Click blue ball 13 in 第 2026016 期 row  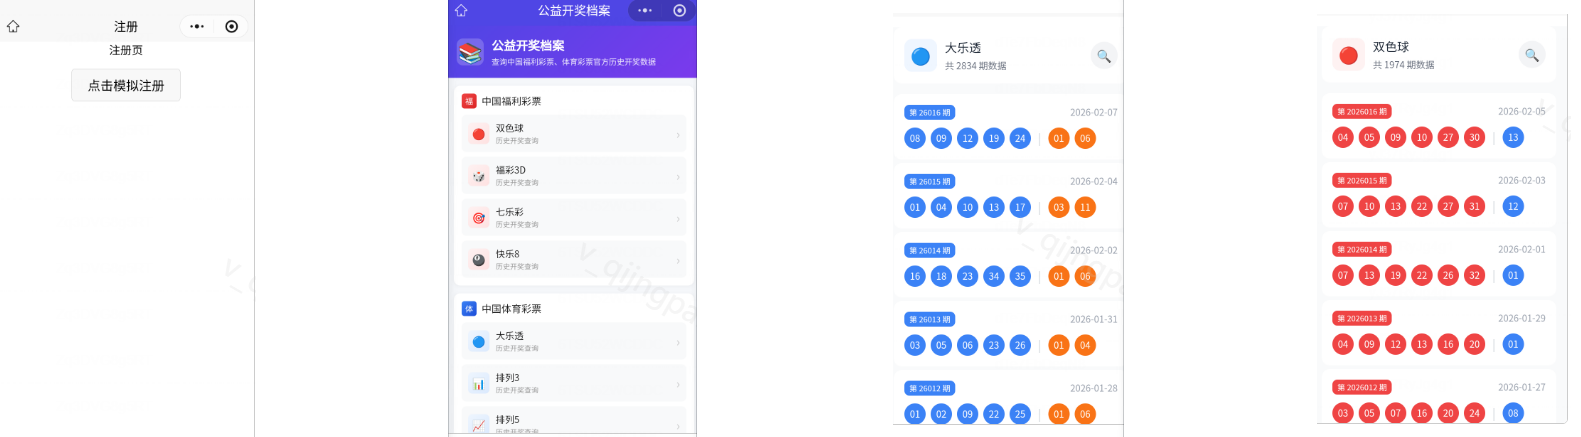coord(1514,138)
